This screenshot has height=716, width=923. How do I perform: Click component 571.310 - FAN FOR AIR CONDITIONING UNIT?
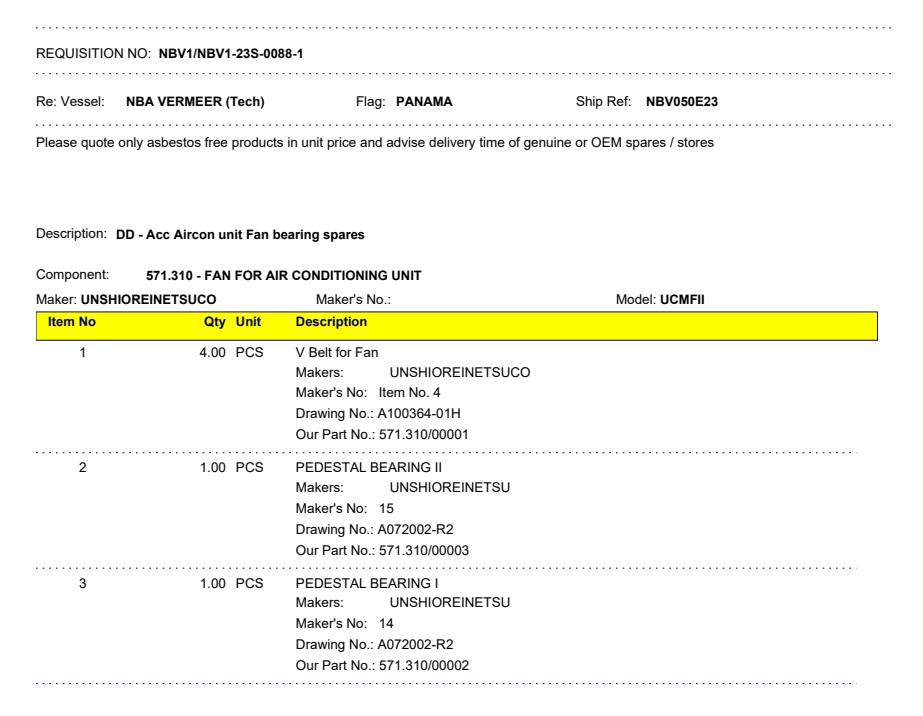click(284, 275)
